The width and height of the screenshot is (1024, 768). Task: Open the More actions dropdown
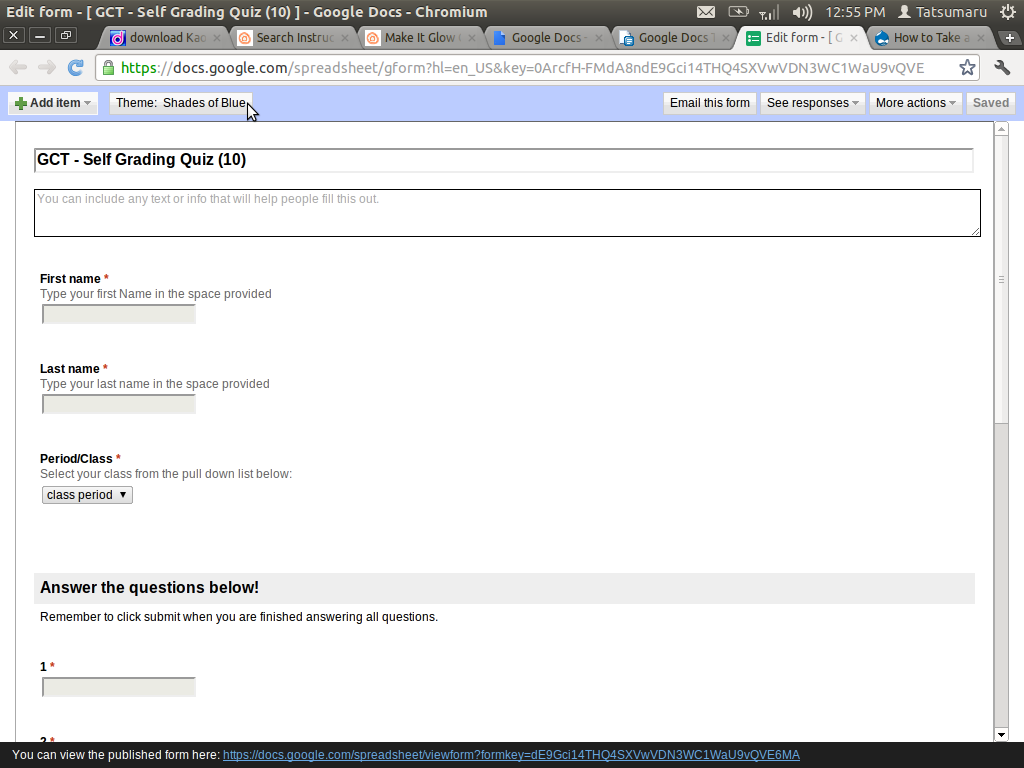(x=914, y=102)
